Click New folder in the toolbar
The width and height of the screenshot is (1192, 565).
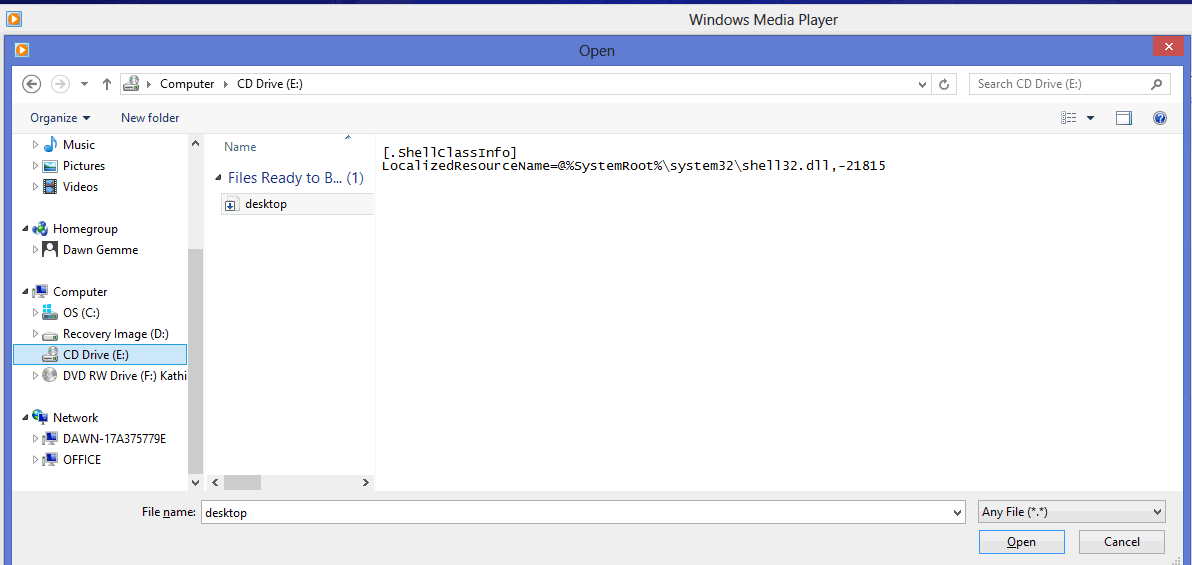(150, 118)
